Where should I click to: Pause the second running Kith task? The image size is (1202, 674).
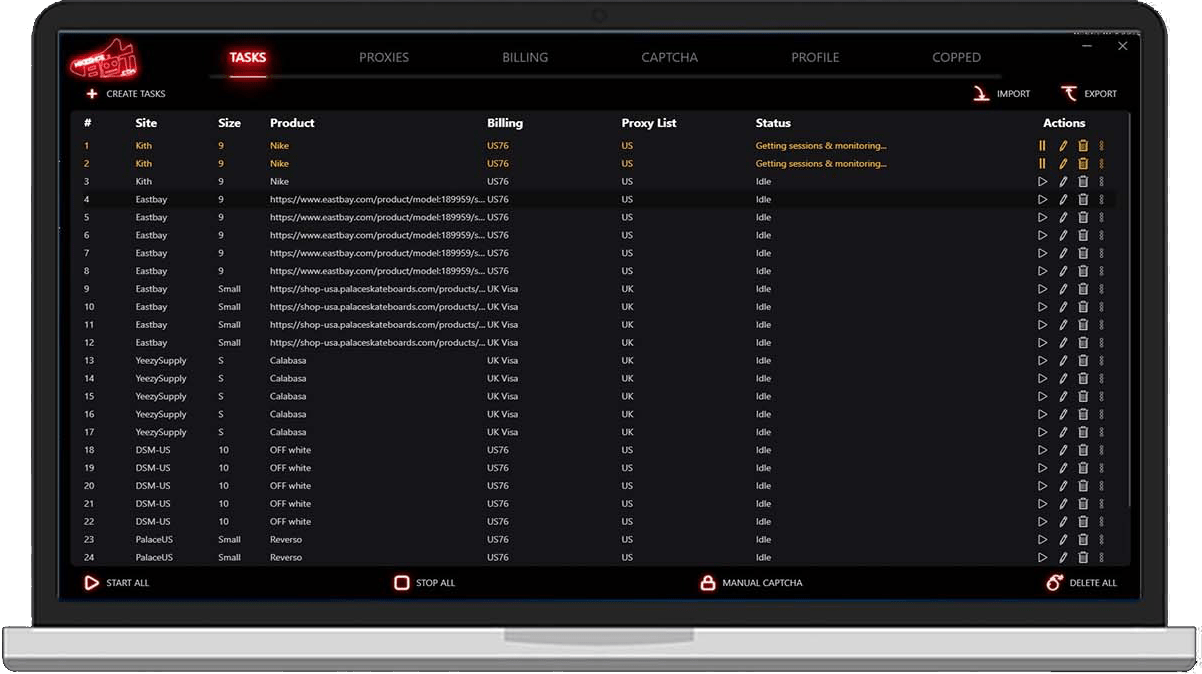click(1042, 163)
